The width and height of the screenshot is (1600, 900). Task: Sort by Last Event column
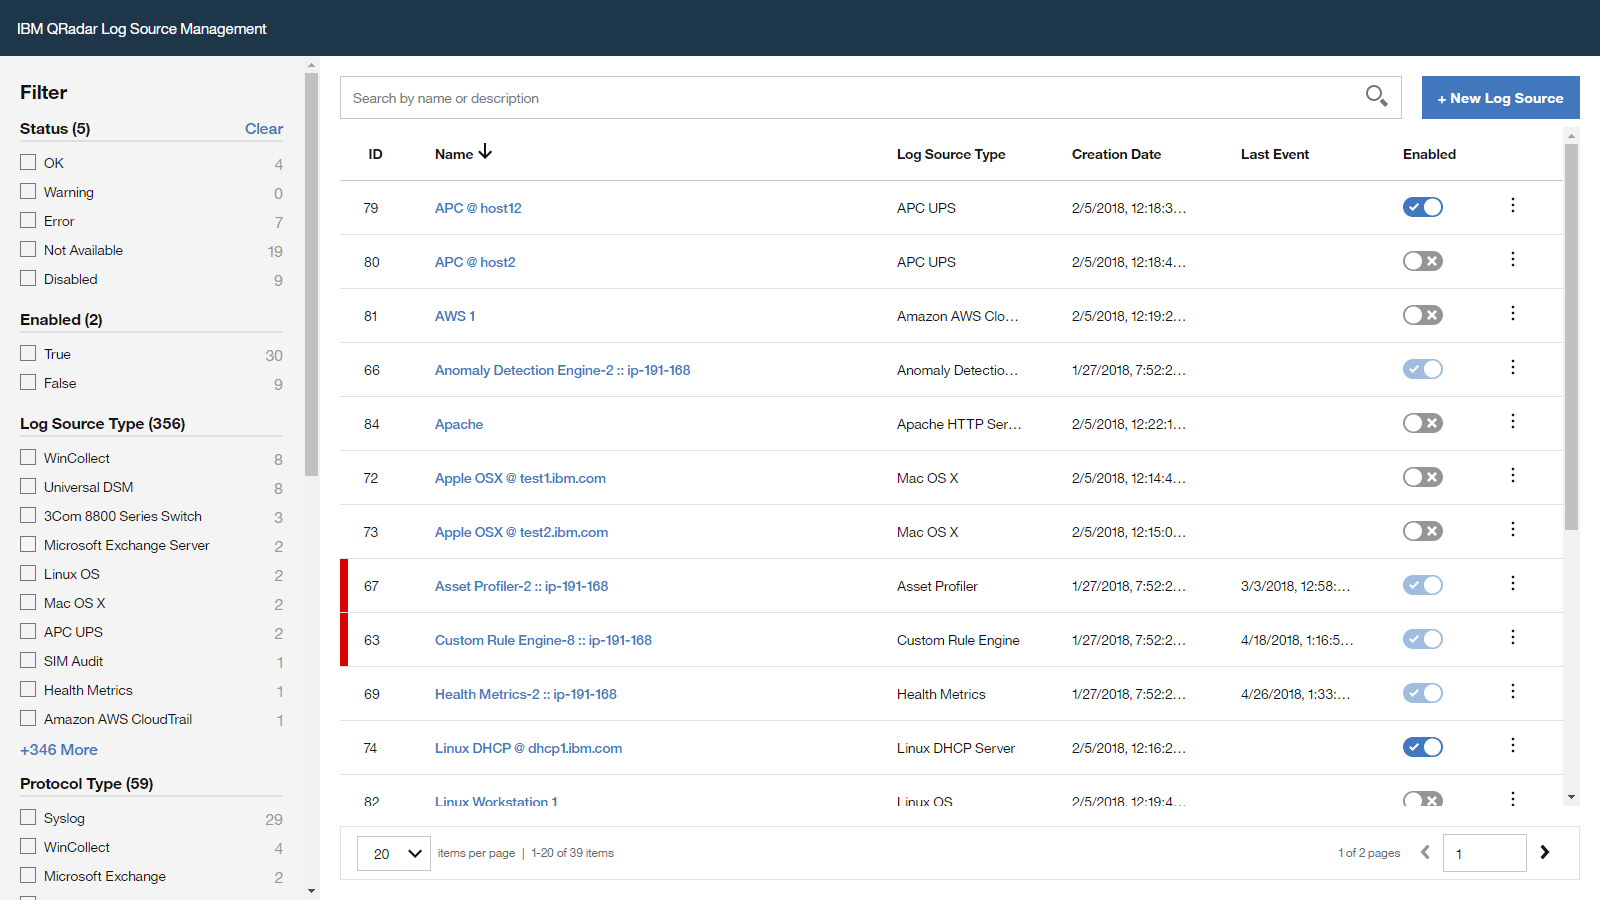(1275, 154)
